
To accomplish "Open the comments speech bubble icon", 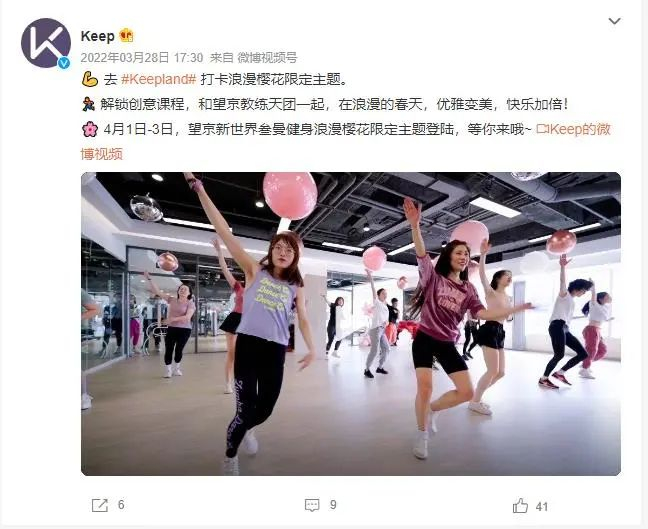I will (312, 505).
